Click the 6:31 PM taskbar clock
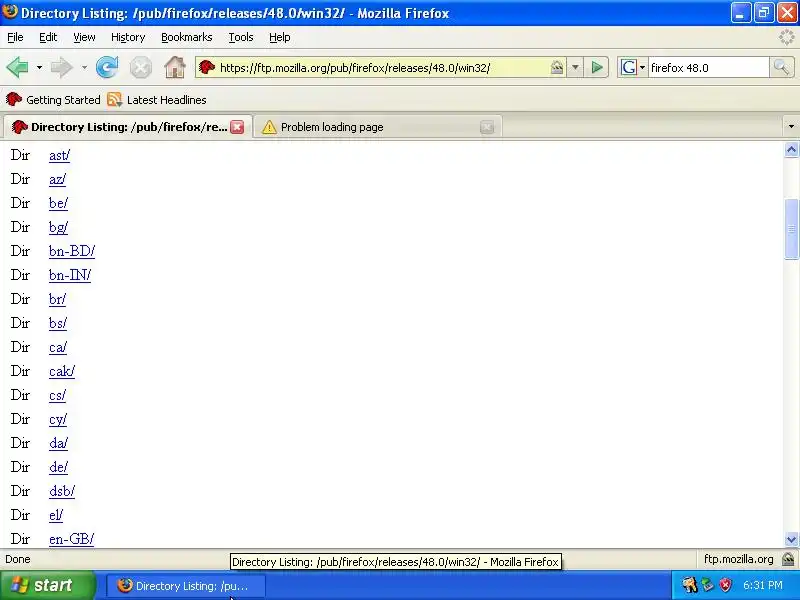Screen dimensions: 800x600 [763, 585]
